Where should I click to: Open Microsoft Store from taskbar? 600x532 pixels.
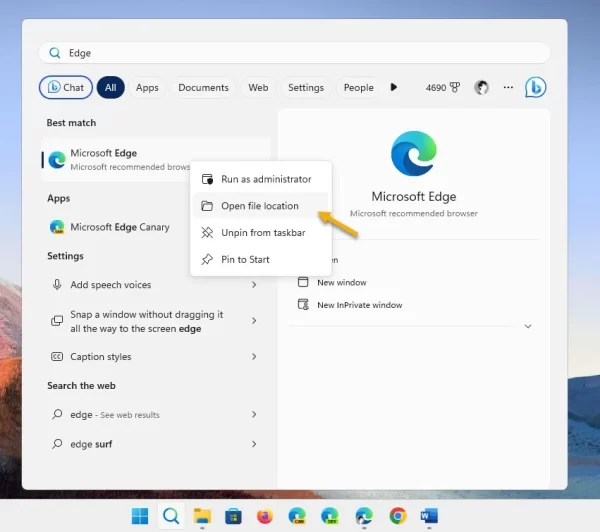(233, 517)
